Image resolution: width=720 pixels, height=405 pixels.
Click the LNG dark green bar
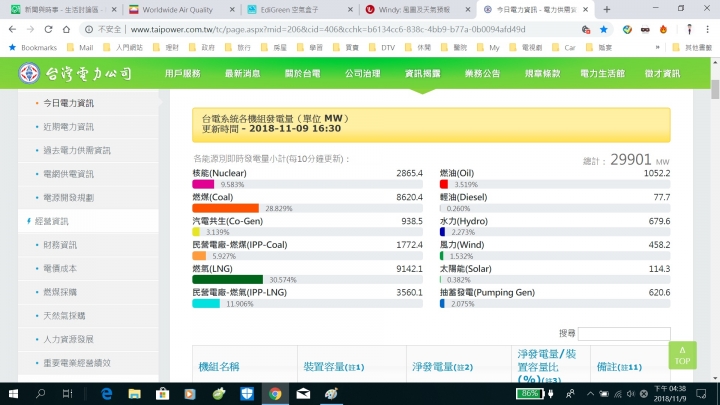click(x=227, y=279)
